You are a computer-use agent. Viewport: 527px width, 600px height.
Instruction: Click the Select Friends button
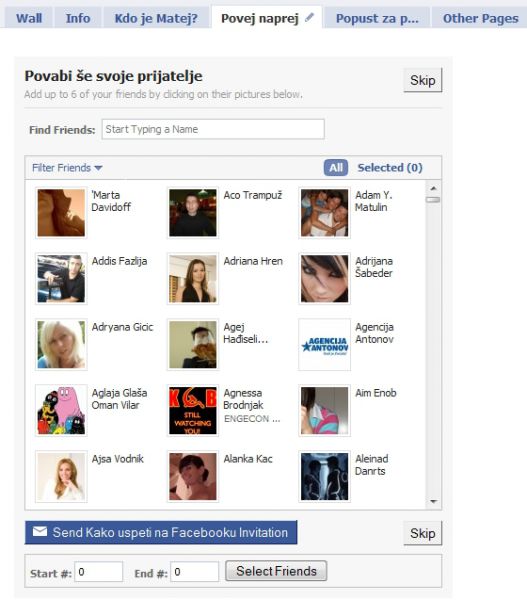pyautogui.click(x=276, y=571)
